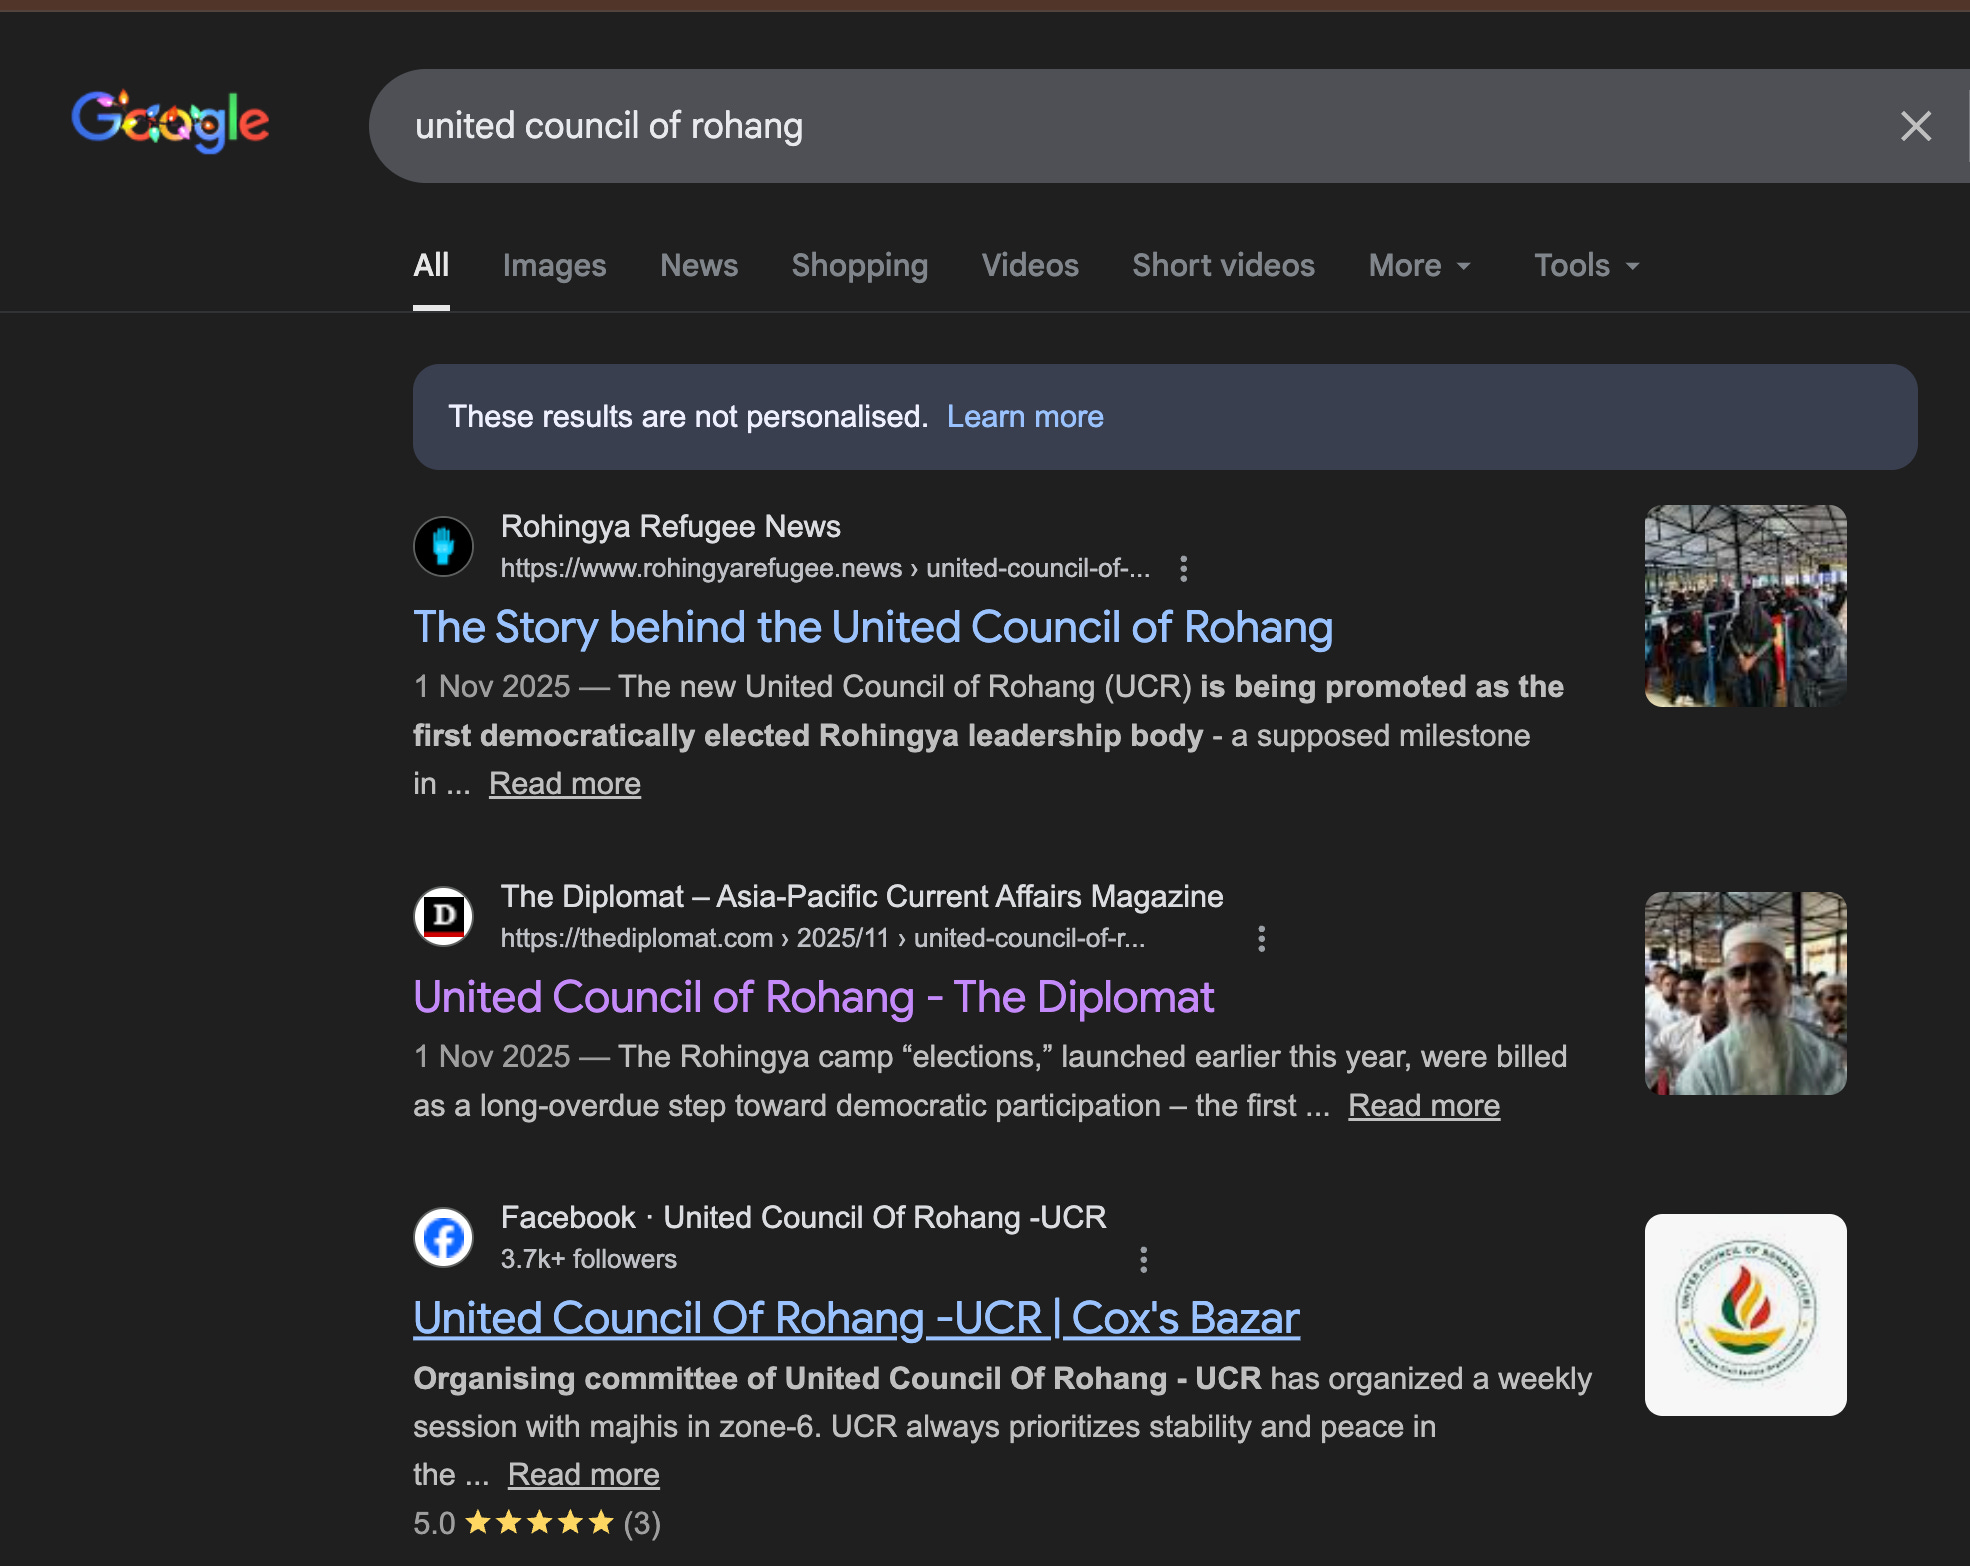Screen dimensions: 1970x1566
Task: Open 'The Story behind the United Council of Rohang'
Action: tap(872, 628)
